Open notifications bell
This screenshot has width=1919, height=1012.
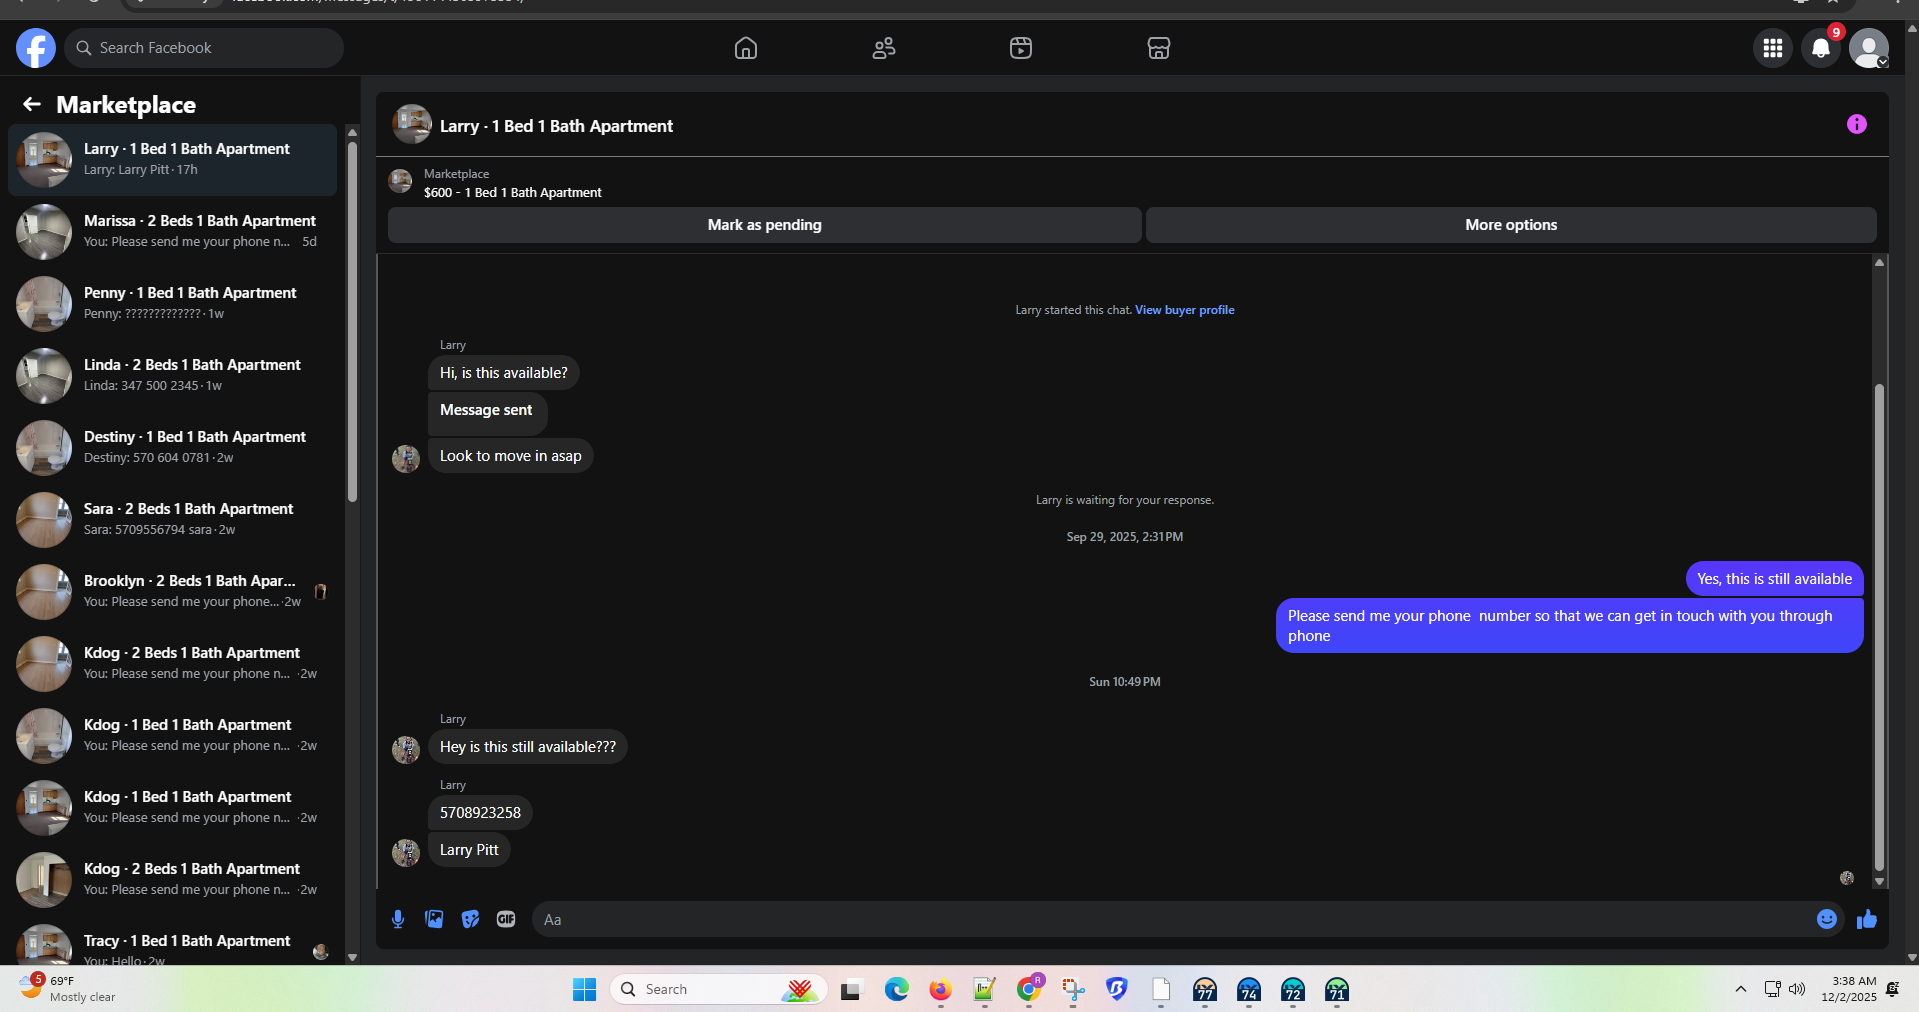1821,48
